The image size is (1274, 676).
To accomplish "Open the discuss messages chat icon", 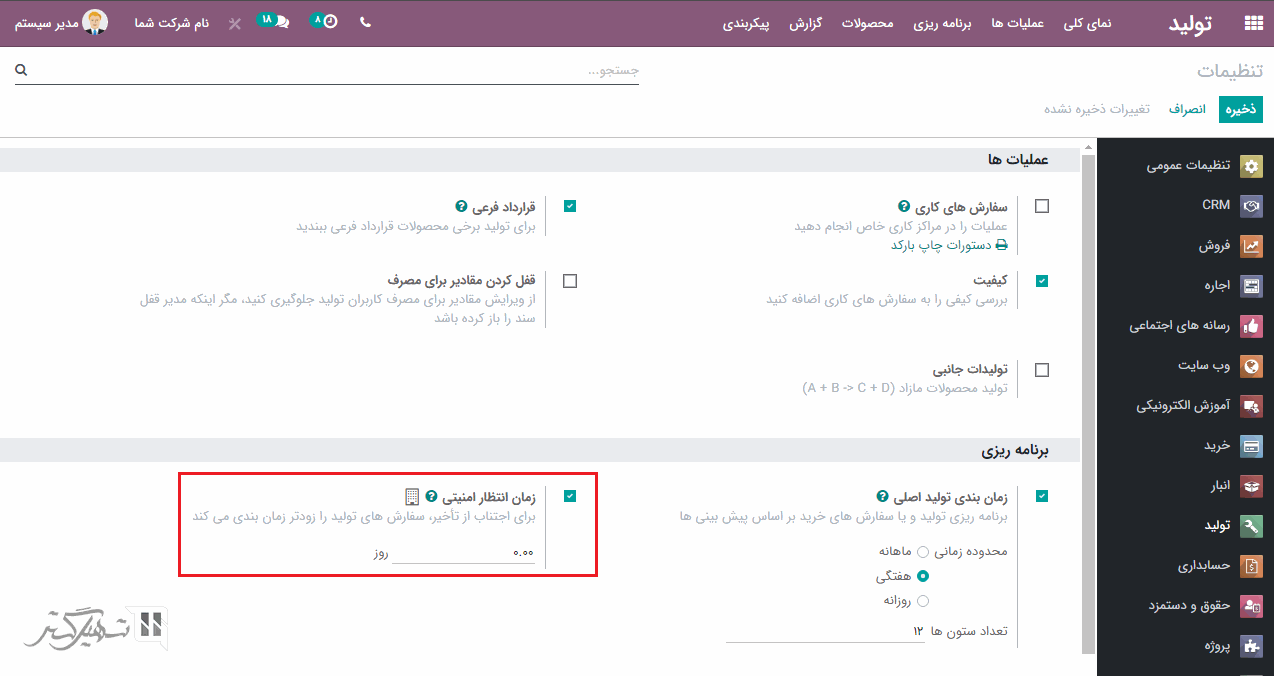I will (x=281, y=22).
